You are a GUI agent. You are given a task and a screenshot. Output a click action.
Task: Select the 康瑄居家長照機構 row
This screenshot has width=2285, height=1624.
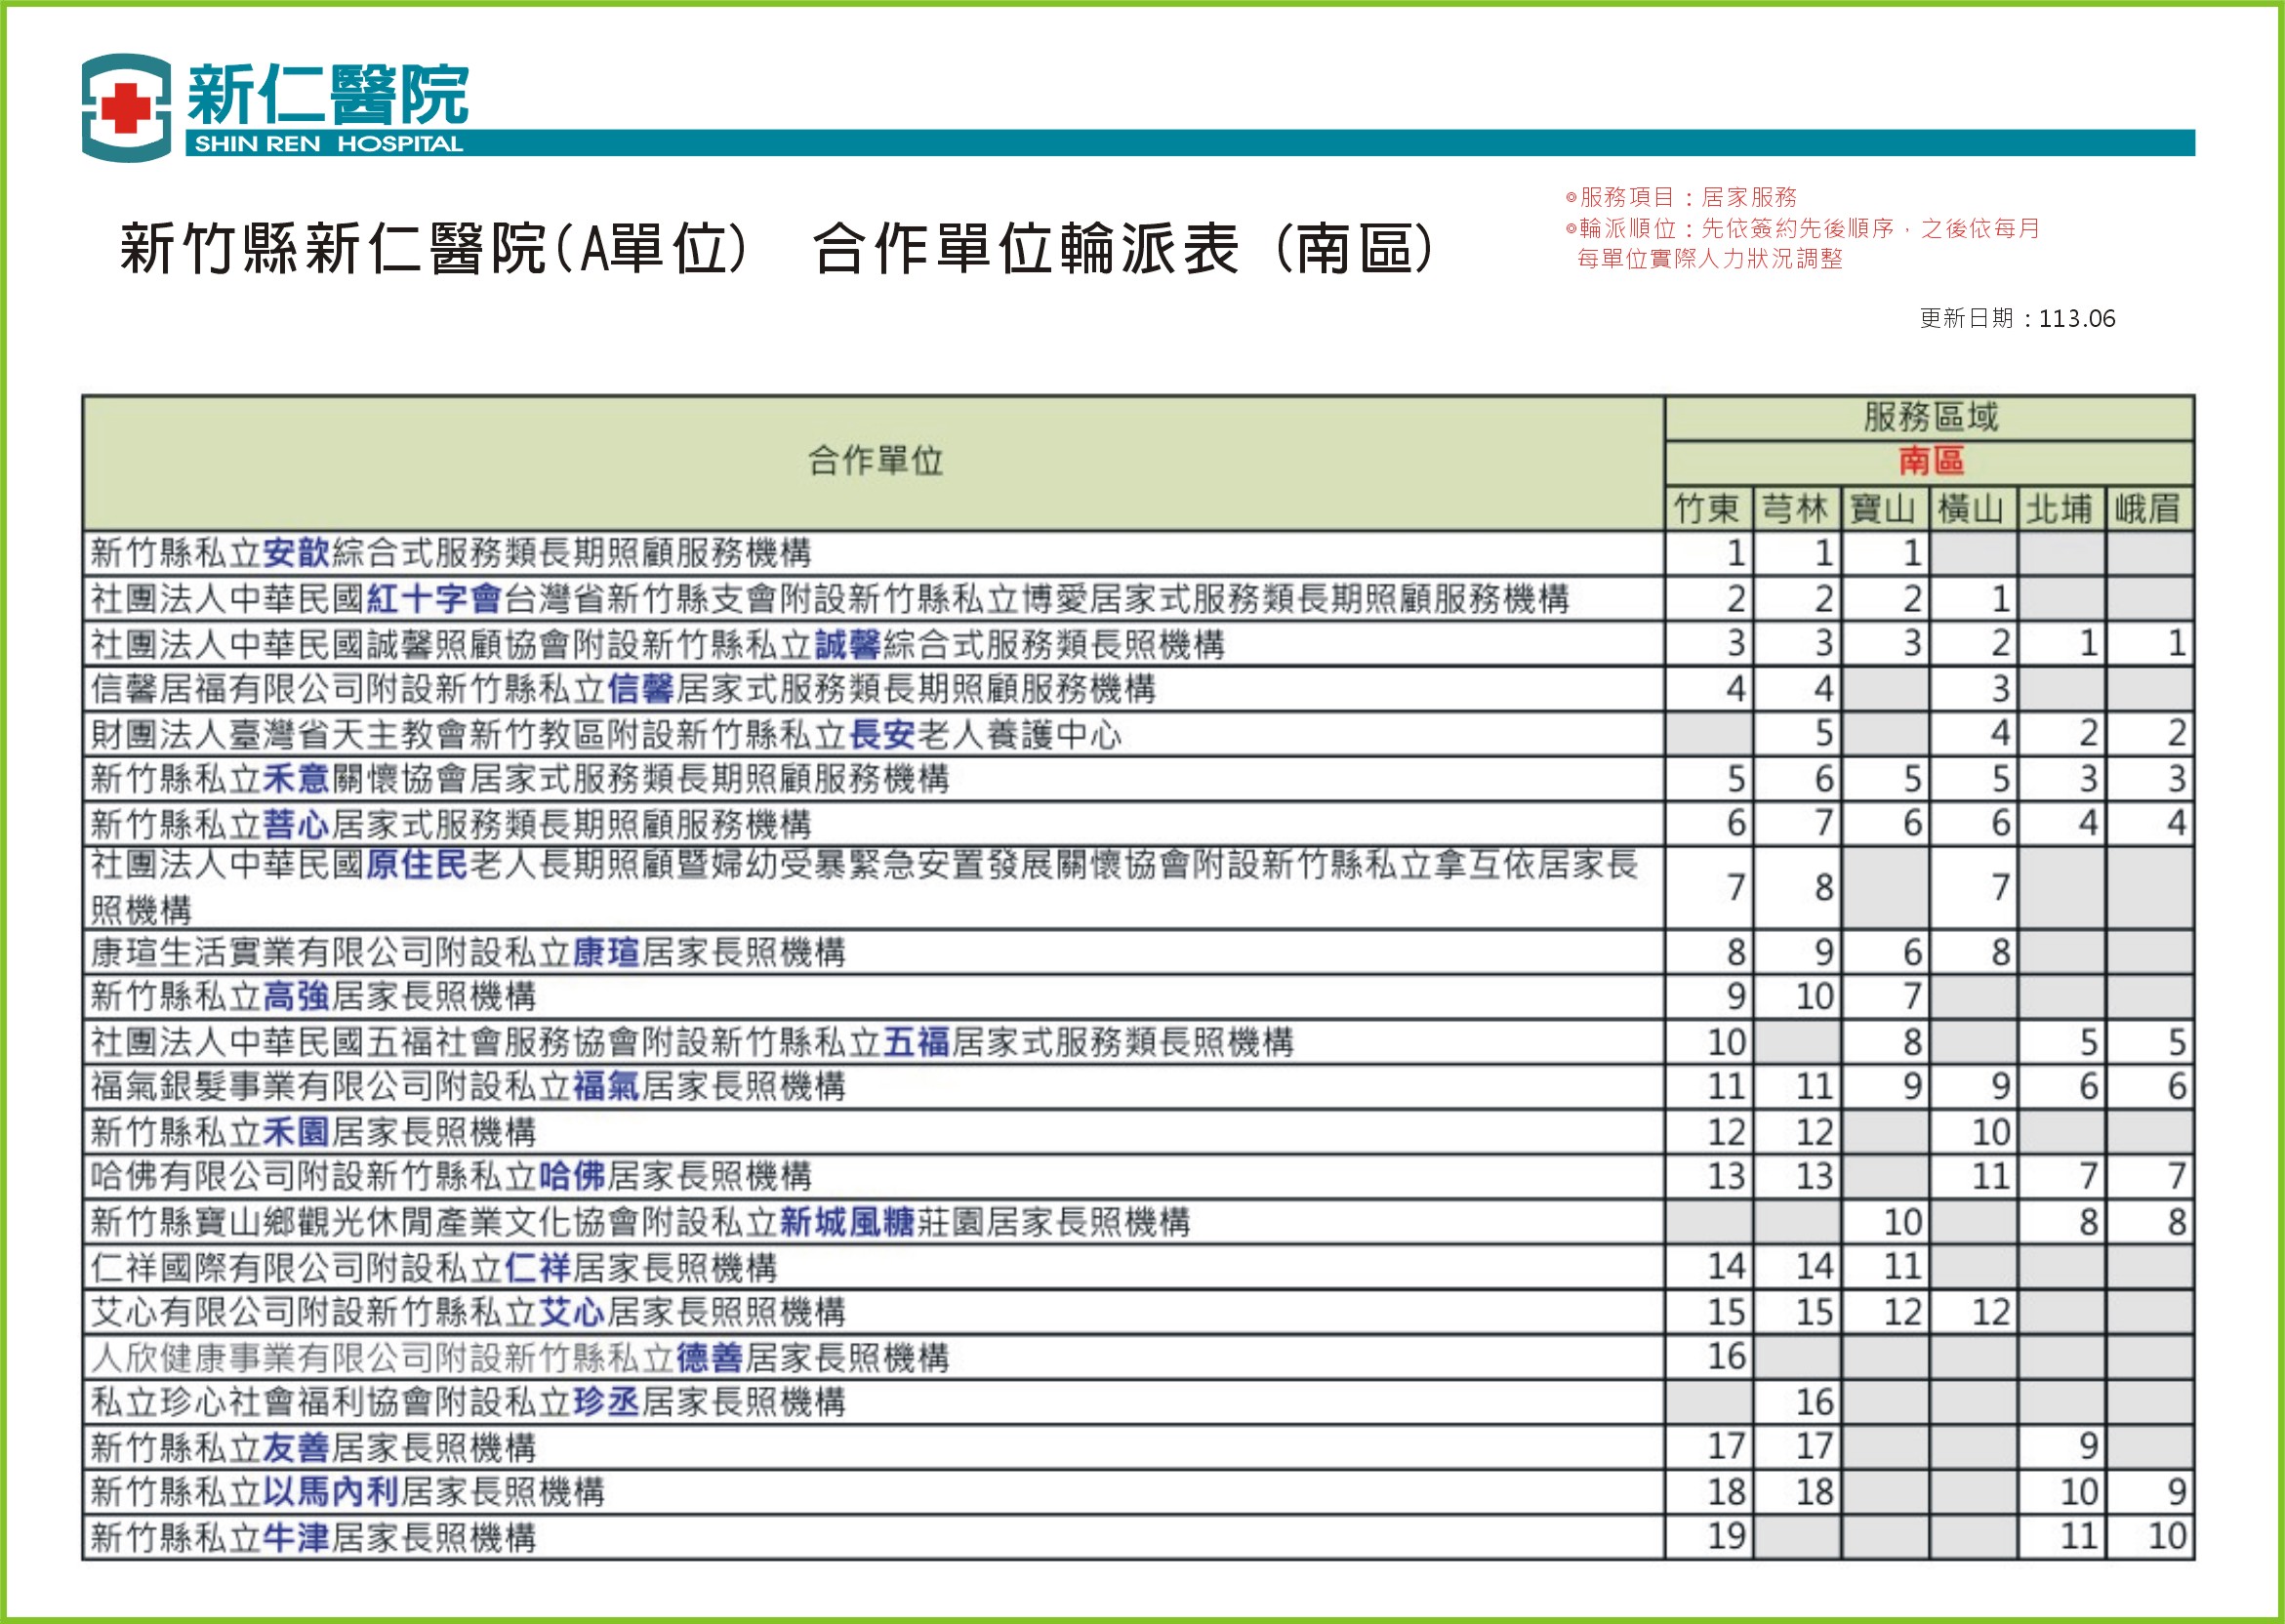[1139, 952]
